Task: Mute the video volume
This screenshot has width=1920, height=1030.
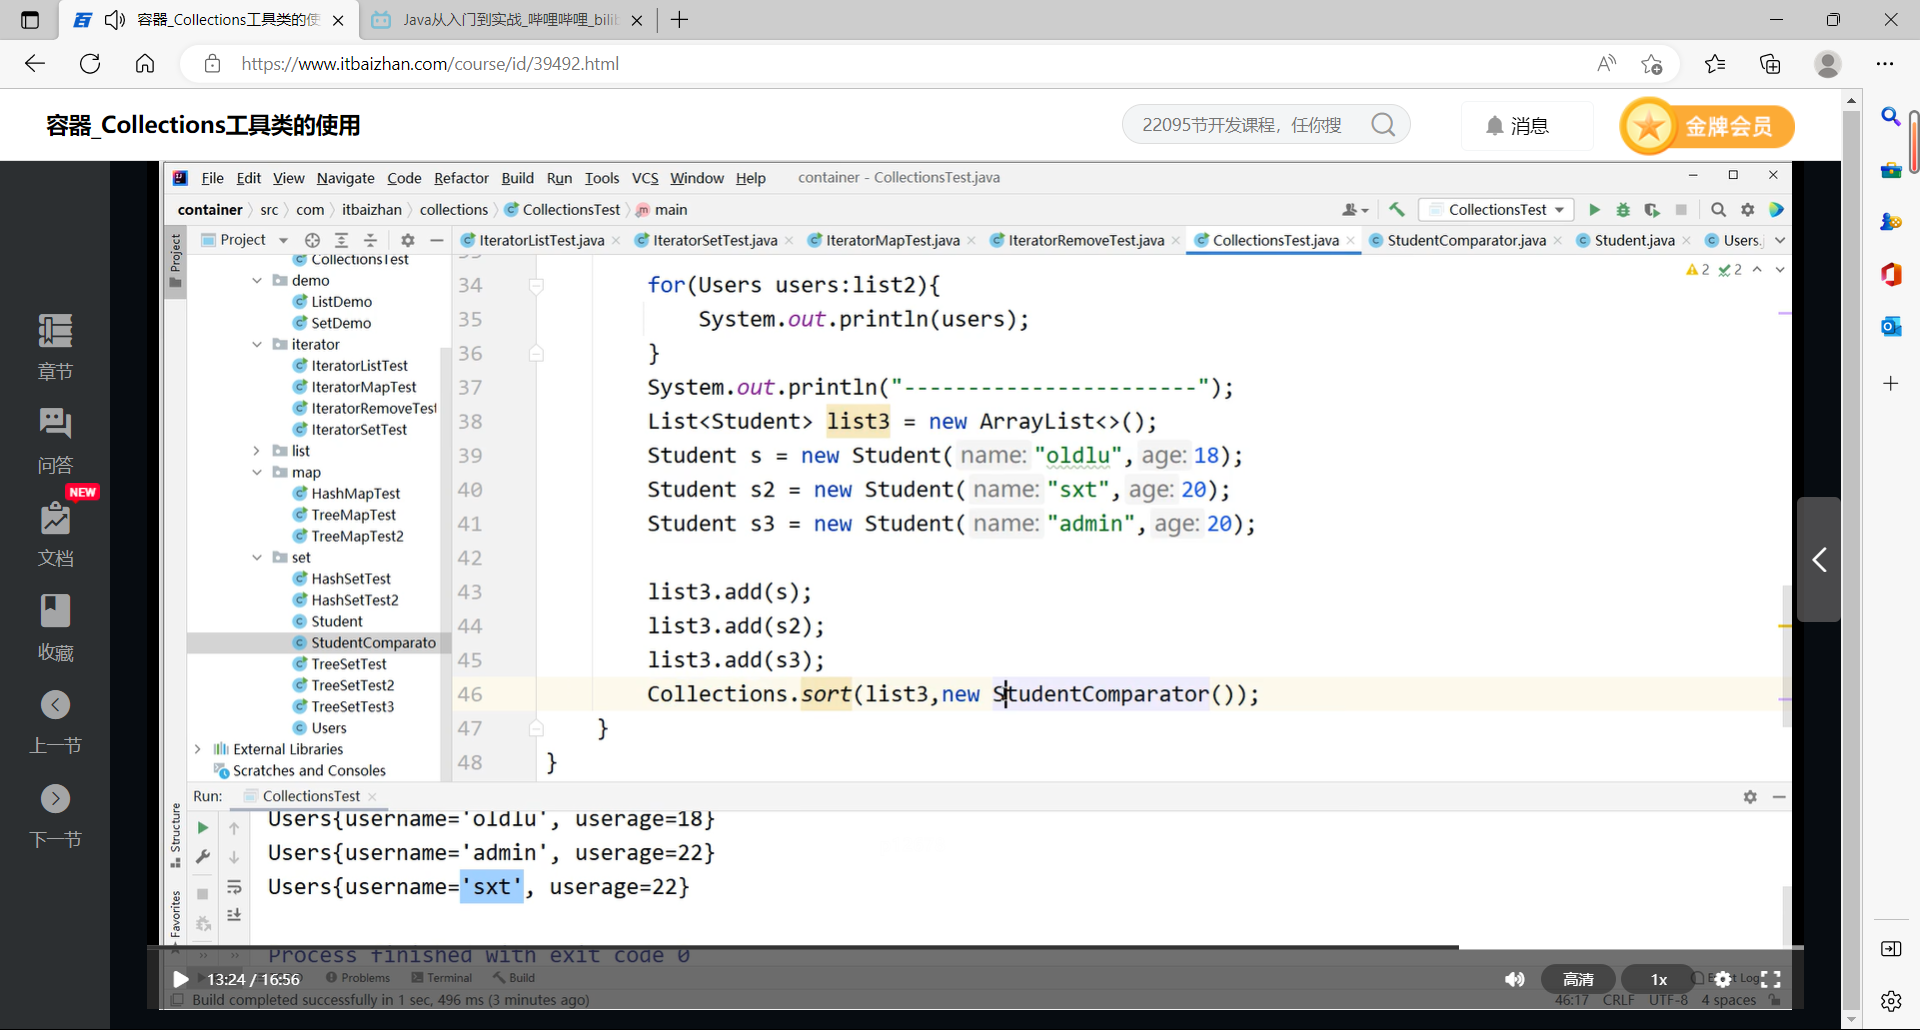Action: [x=1515, y=979]
